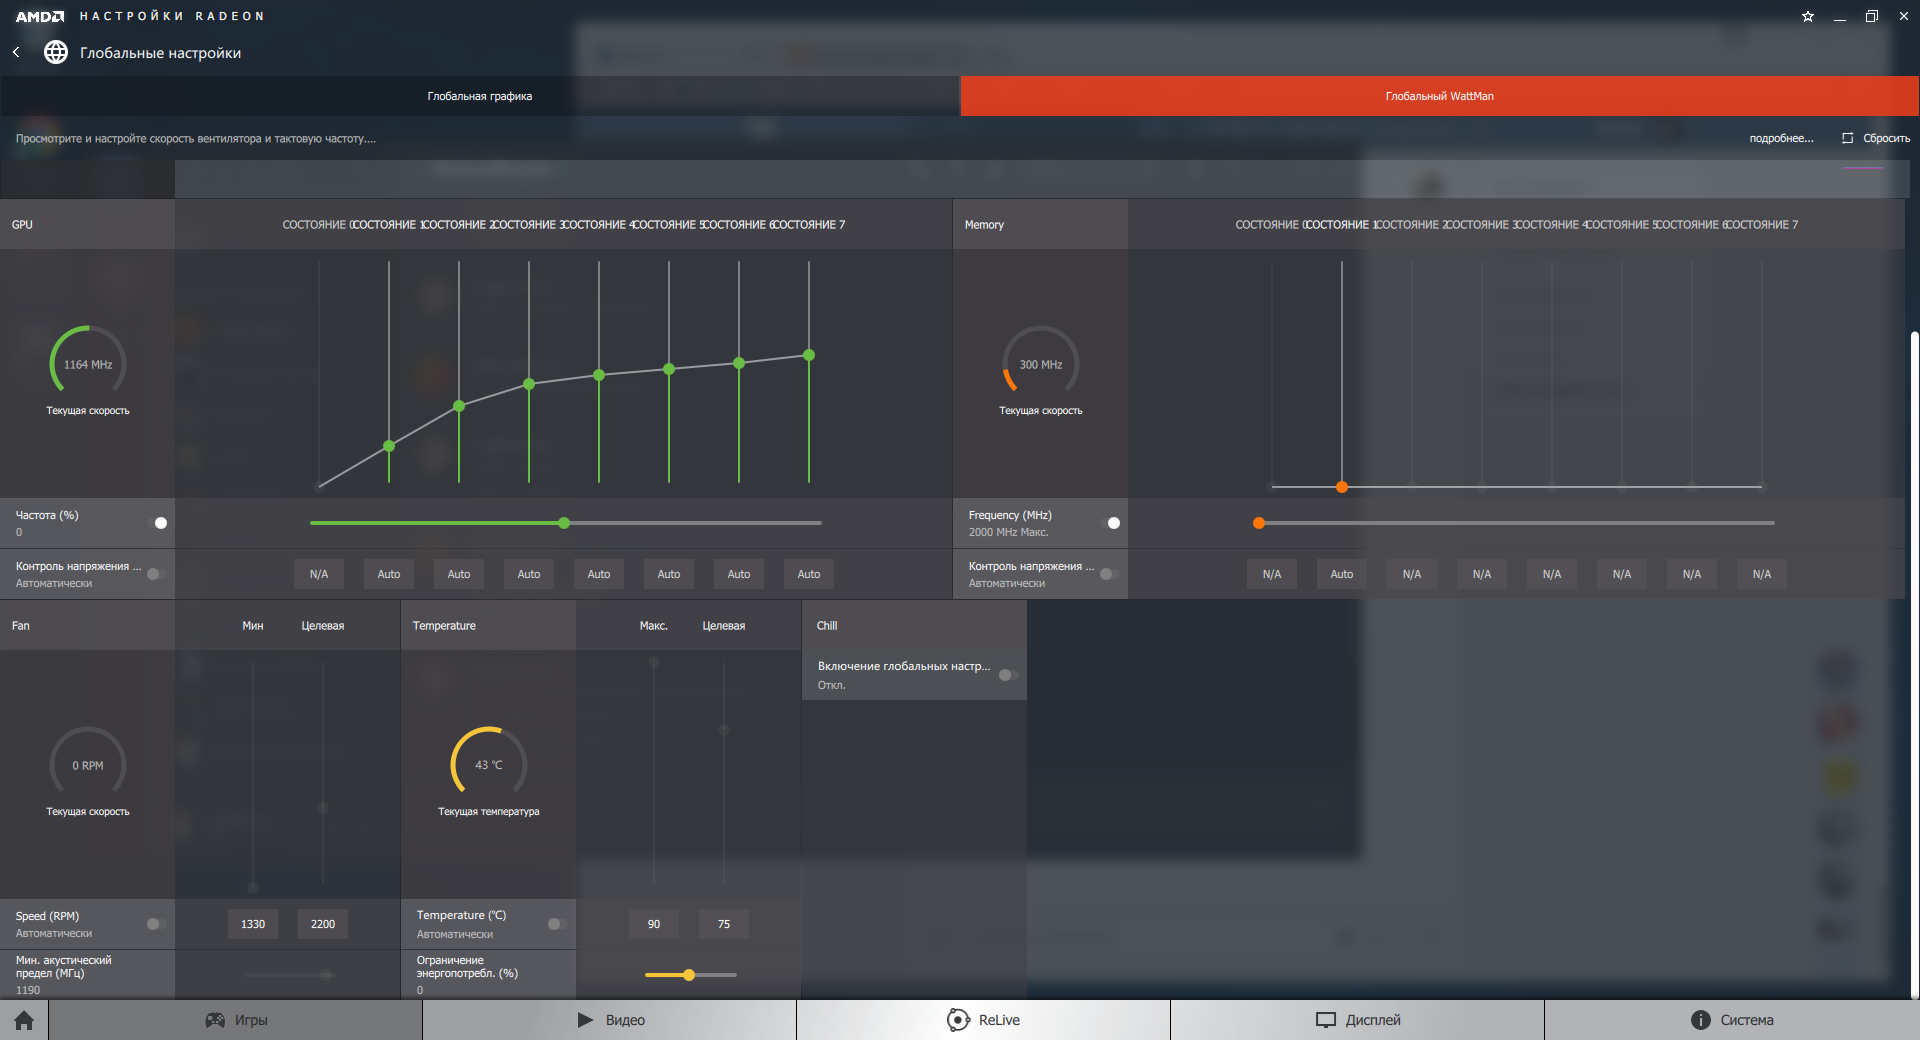1920x1040 pixels.
Task: Click Memory state 0 voltage N/A box
Action: (x=1272, y=574)
